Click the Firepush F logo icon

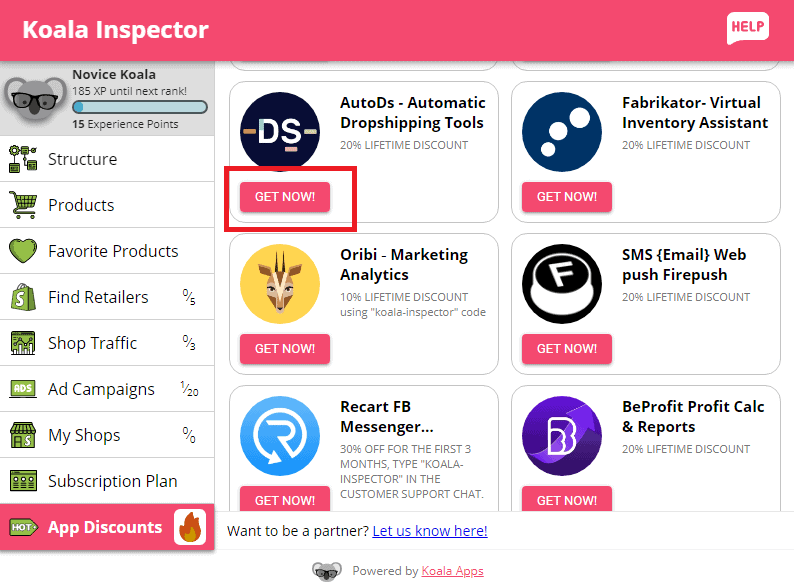[x=562, y=284]
